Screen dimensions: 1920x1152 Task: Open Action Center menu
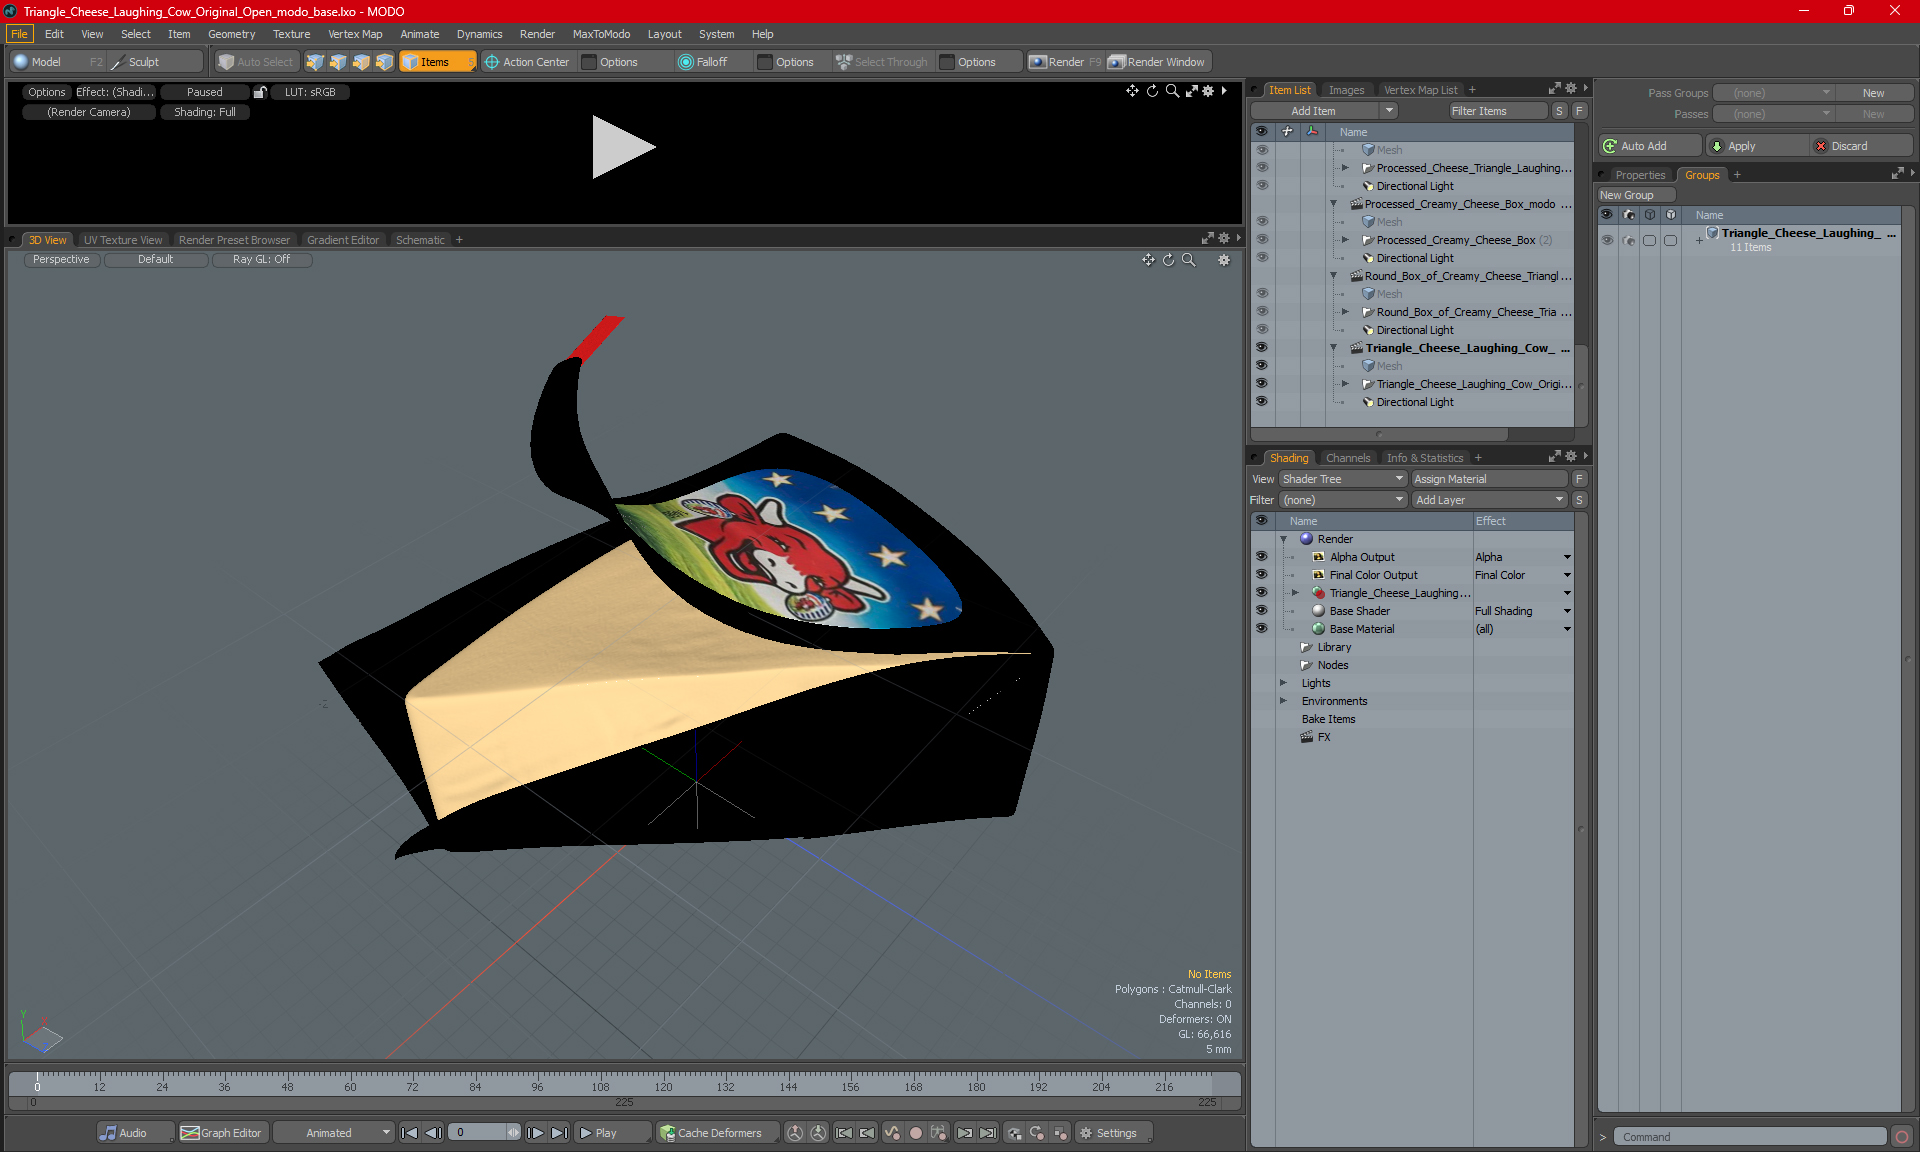click(x=527, y=62)
